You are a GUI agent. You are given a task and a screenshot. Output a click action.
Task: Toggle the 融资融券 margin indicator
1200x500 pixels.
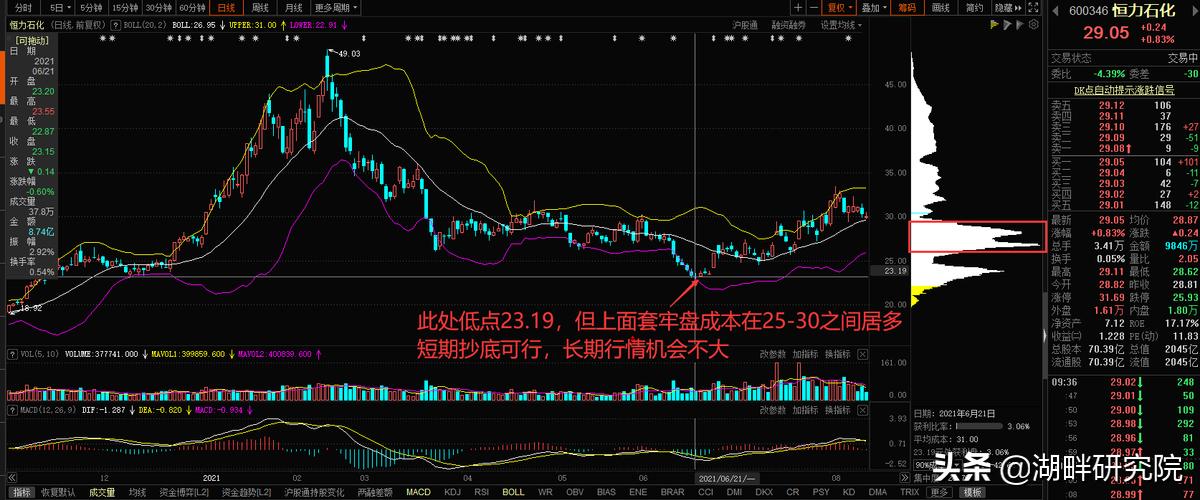788,24
